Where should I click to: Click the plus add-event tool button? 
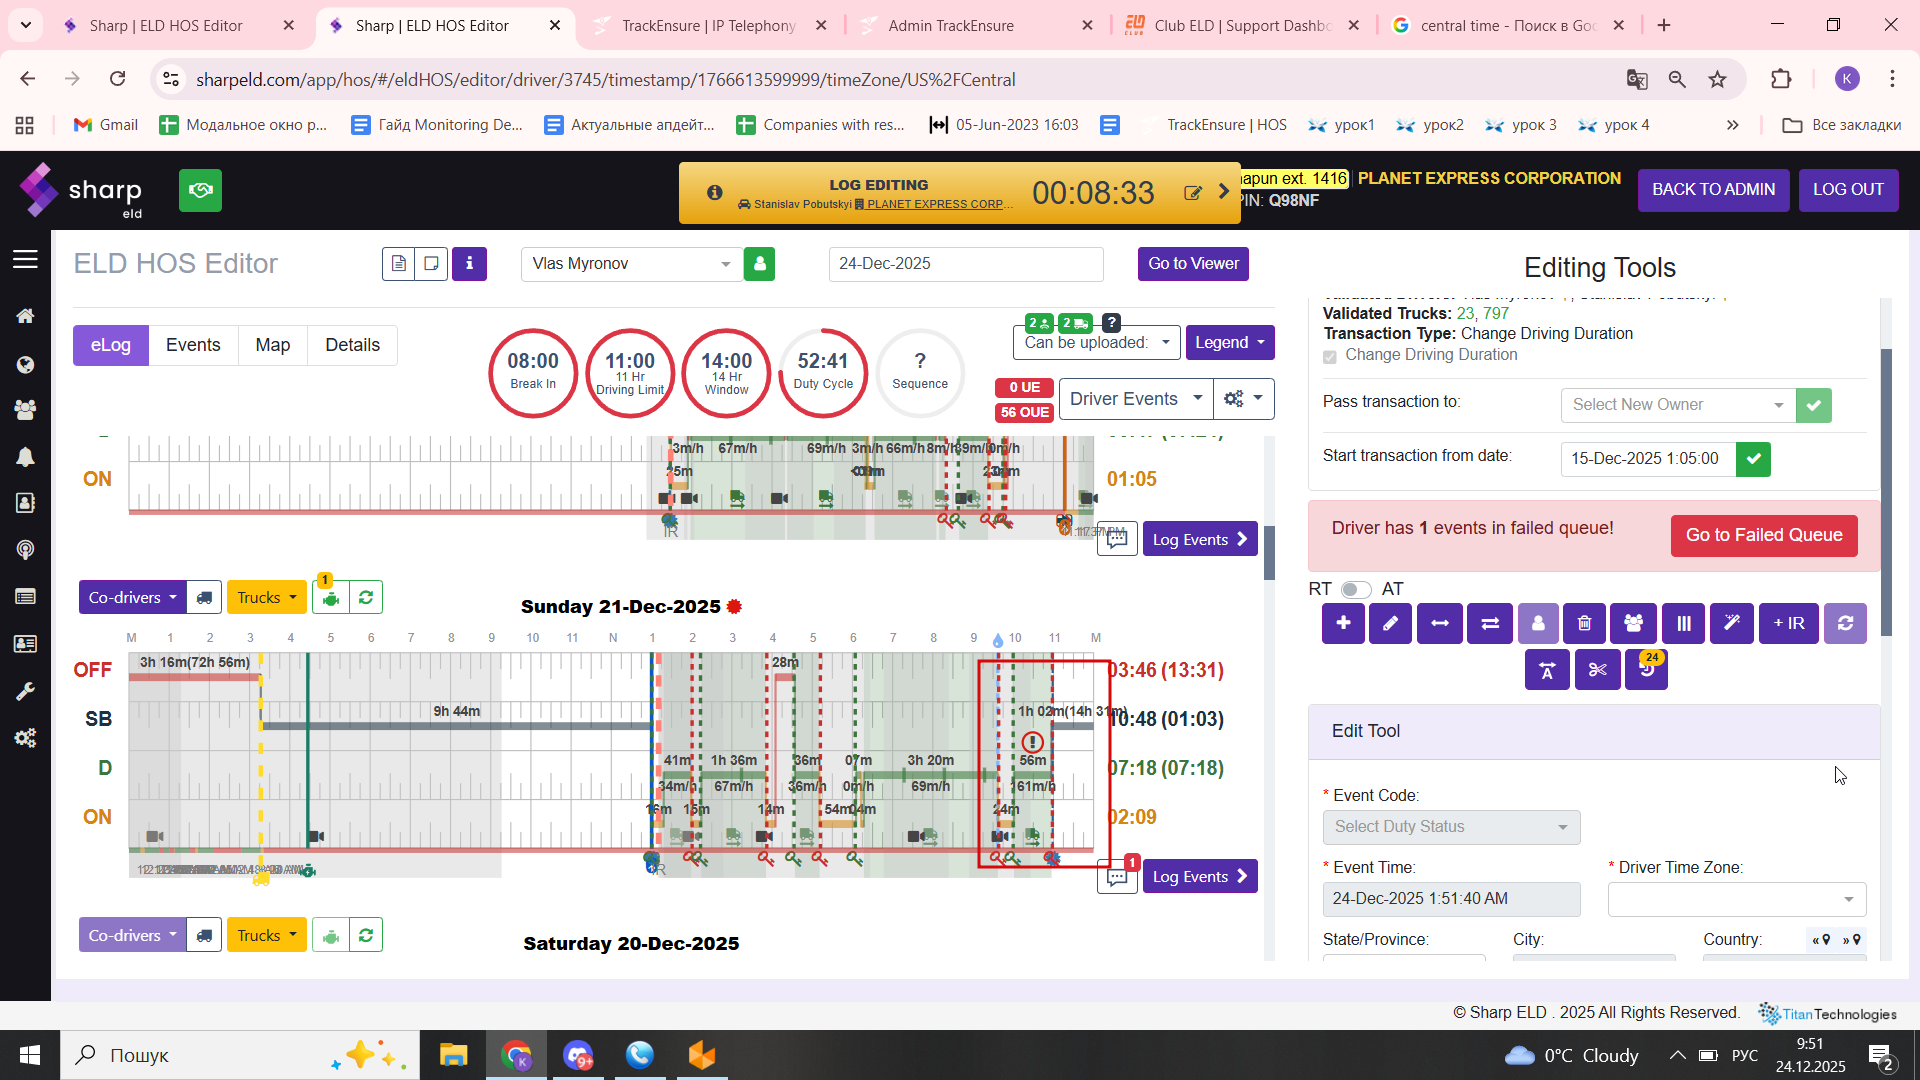point(1343,623)
